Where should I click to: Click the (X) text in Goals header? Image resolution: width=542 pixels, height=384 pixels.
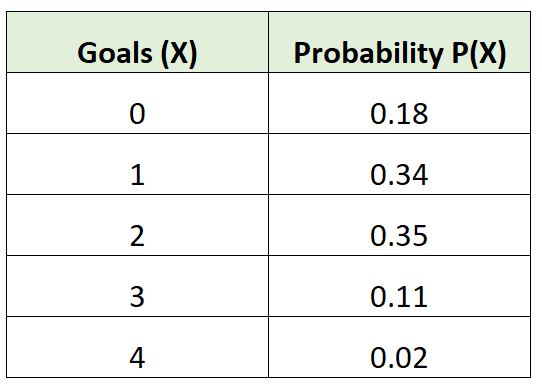[179, 54]
